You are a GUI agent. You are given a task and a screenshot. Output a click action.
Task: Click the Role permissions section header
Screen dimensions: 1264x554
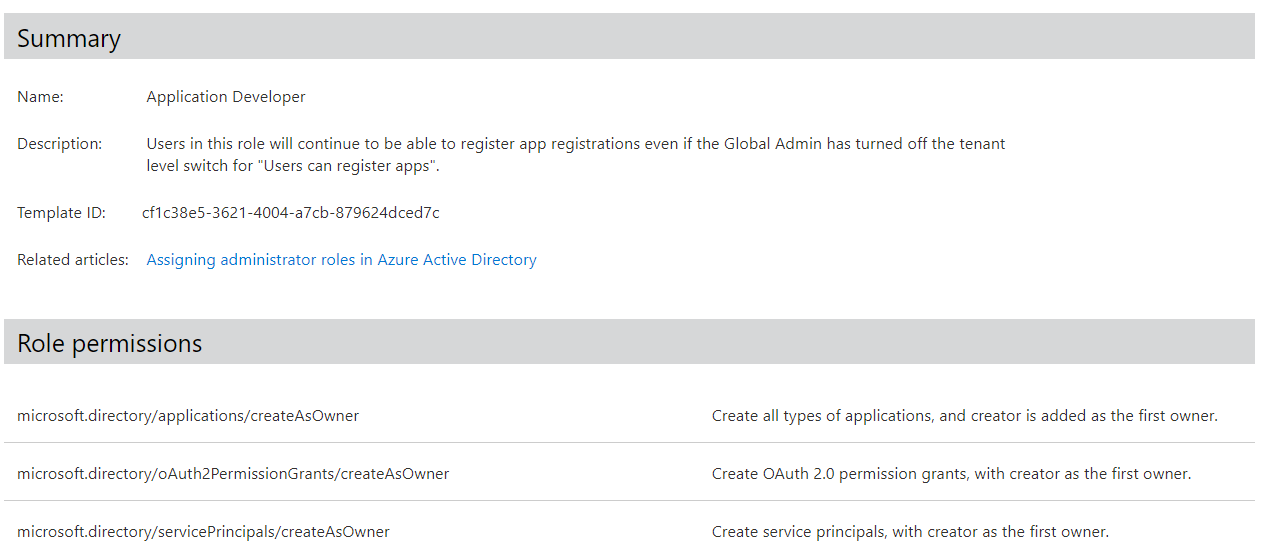tap(629, 342)
